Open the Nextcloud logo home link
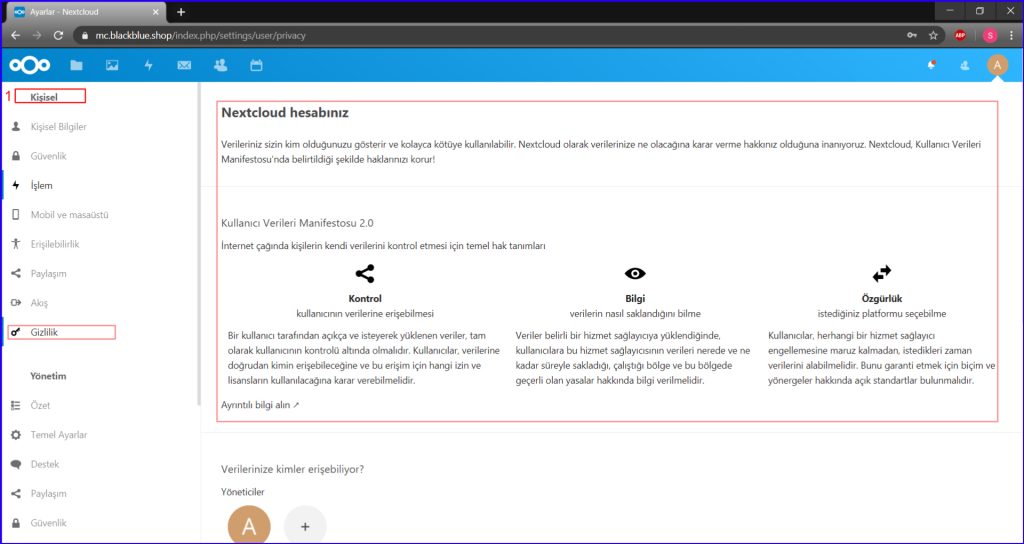1024x544 pixels. (30, 65)
